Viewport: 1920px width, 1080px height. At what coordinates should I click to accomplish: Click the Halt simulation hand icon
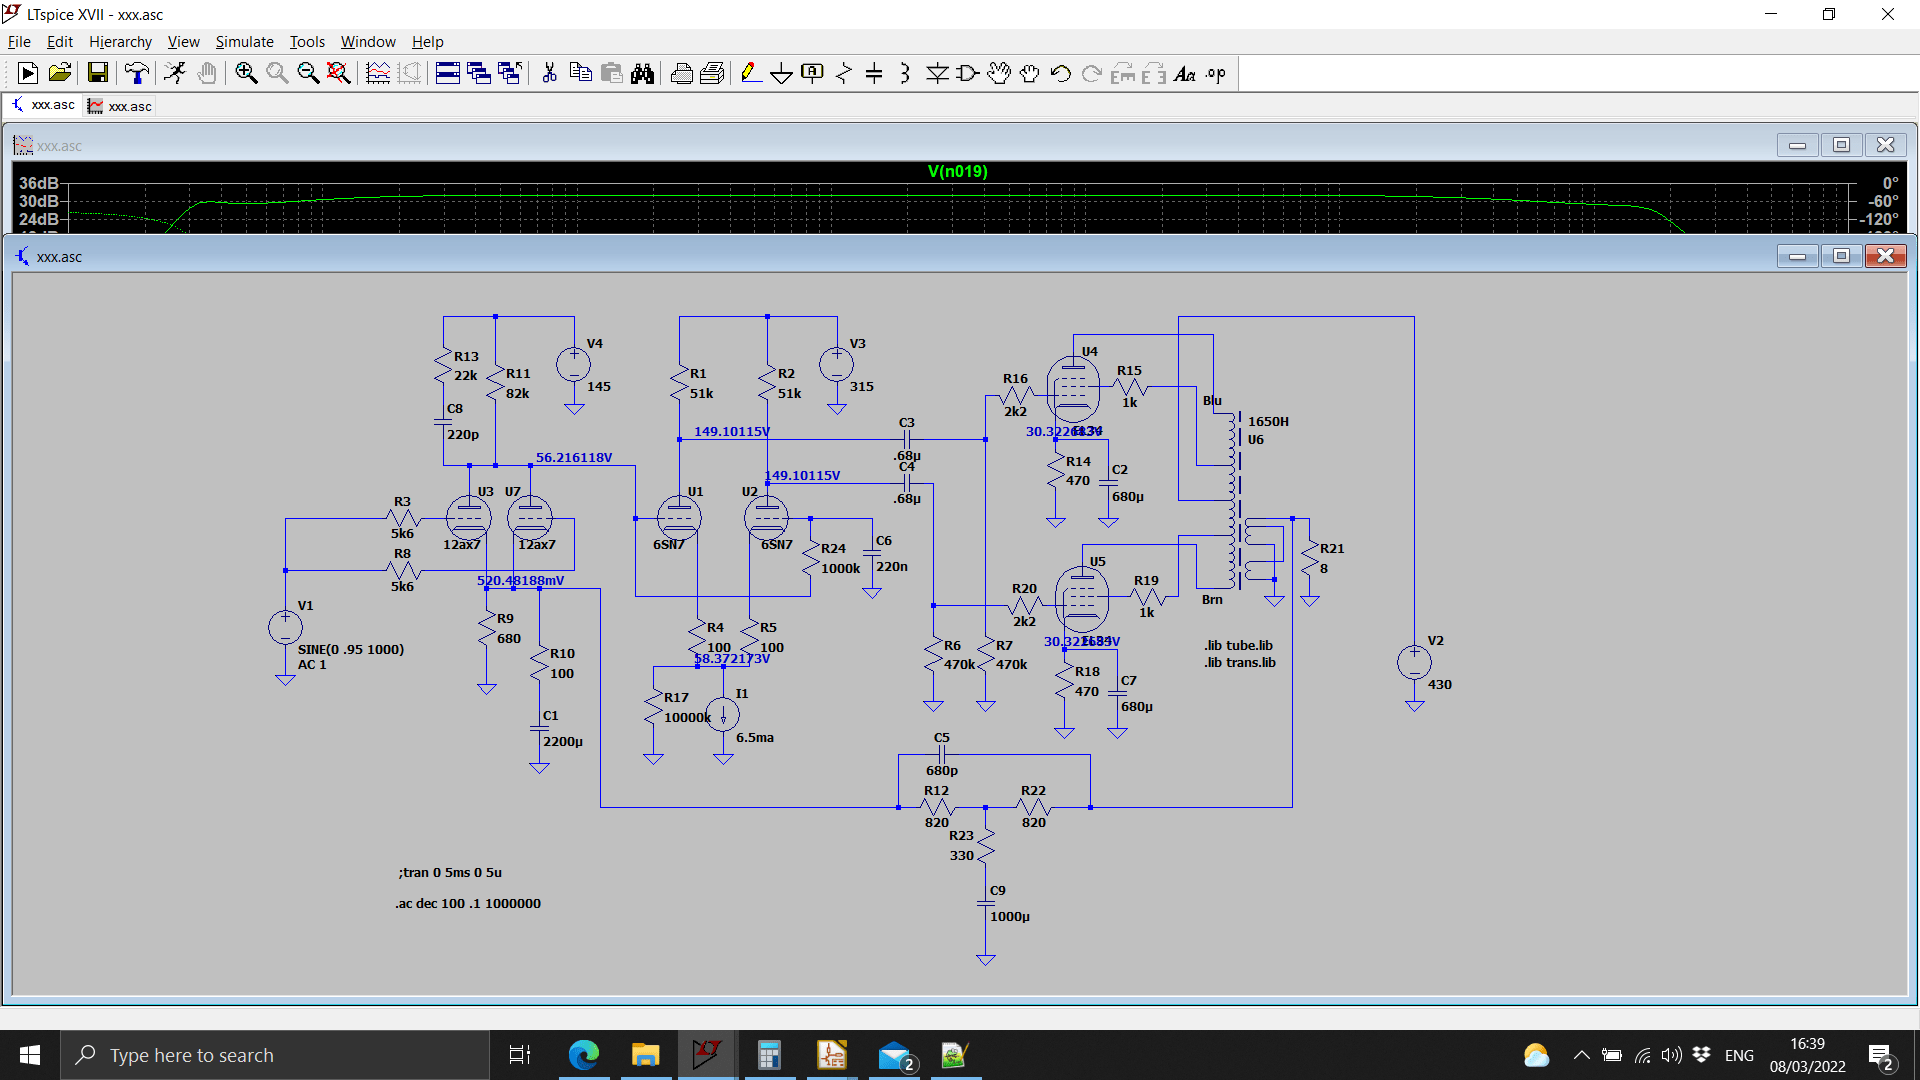coord(207,73)
